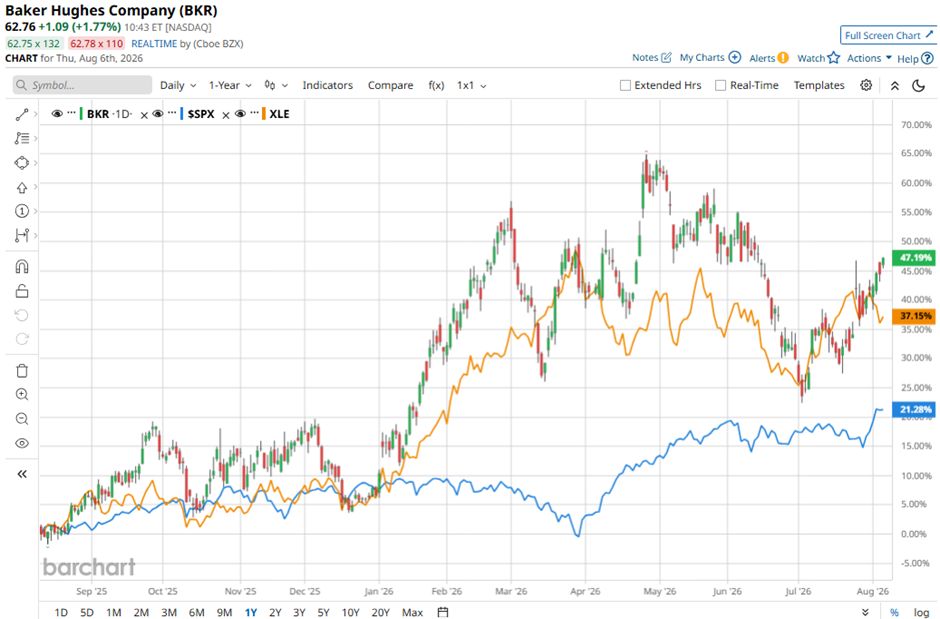The width and height of the screenshot is (940, 619).
Task: Open the numbered label tool
Action: click(22, 211)
